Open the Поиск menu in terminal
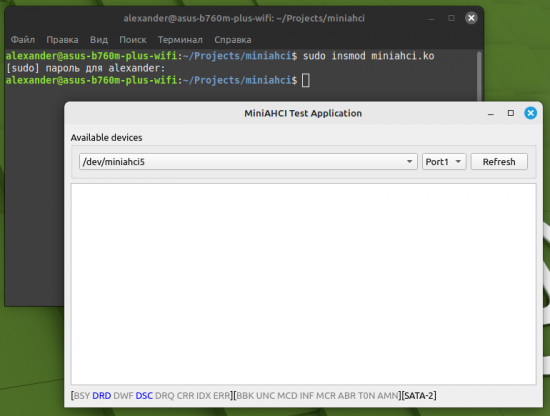 (x=133, y=40)
